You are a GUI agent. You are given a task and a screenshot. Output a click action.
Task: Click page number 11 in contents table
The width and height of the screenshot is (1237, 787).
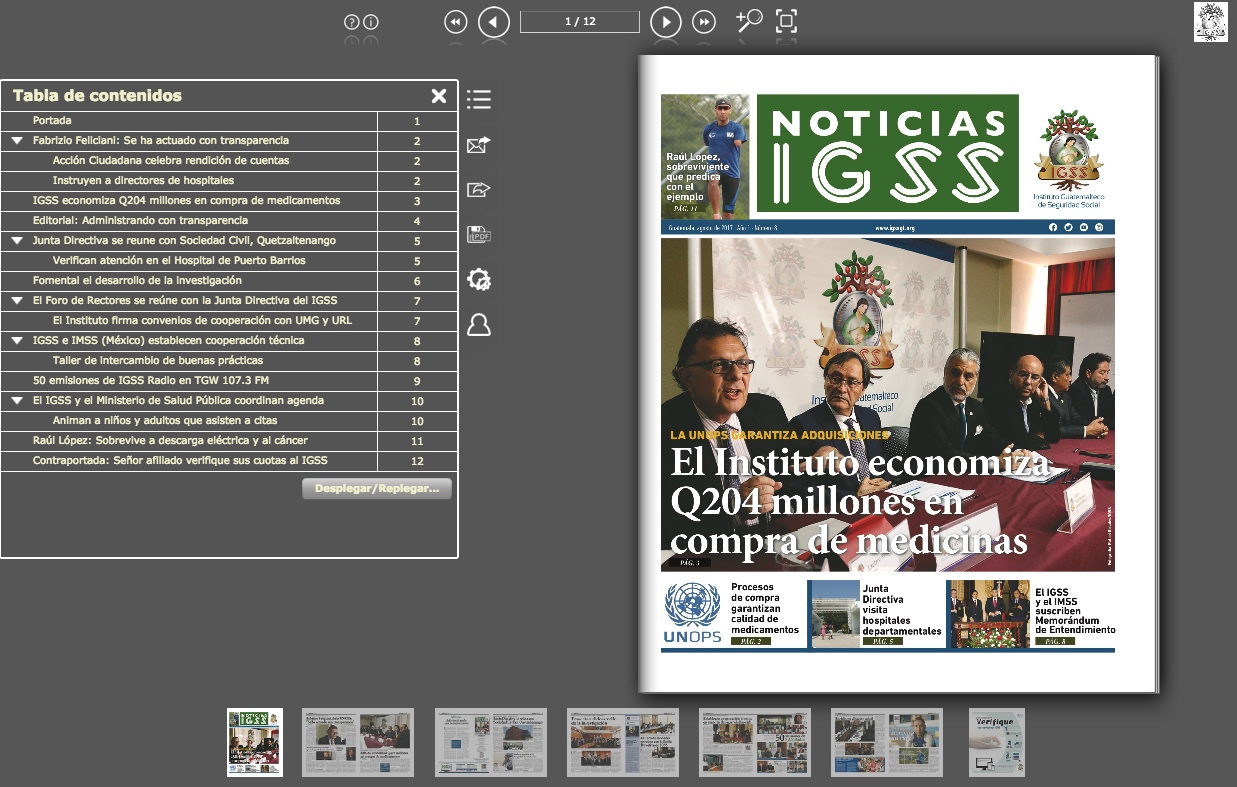(417, 441)
